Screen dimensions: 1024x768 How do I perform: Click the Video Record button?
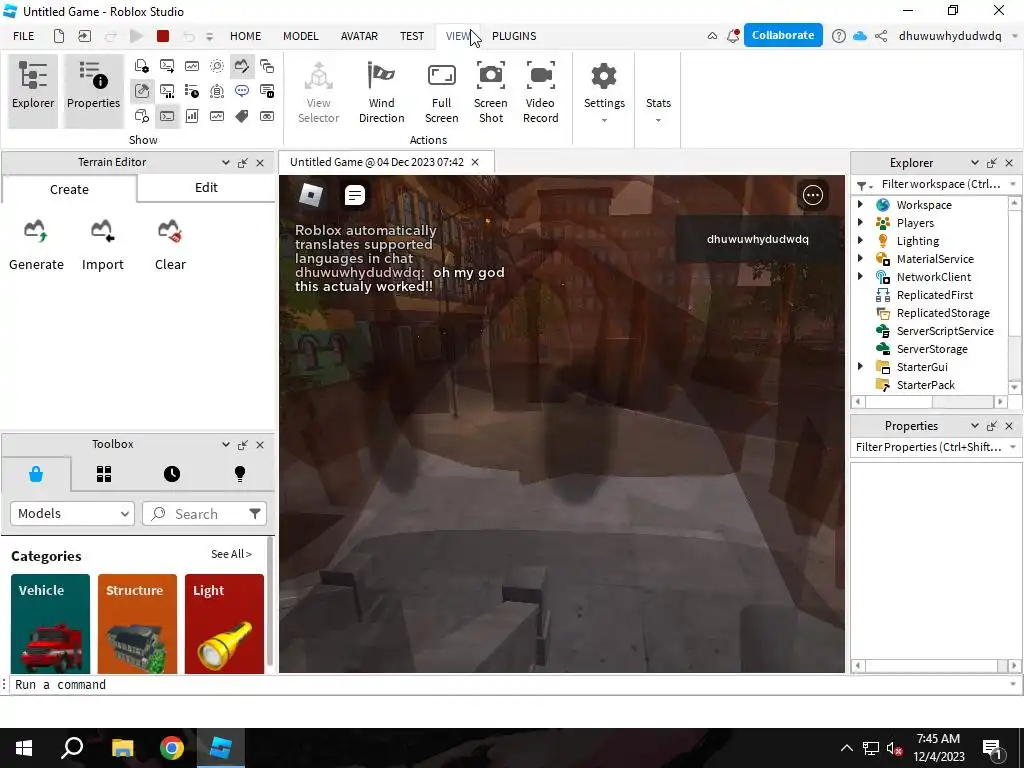[540, 91]
